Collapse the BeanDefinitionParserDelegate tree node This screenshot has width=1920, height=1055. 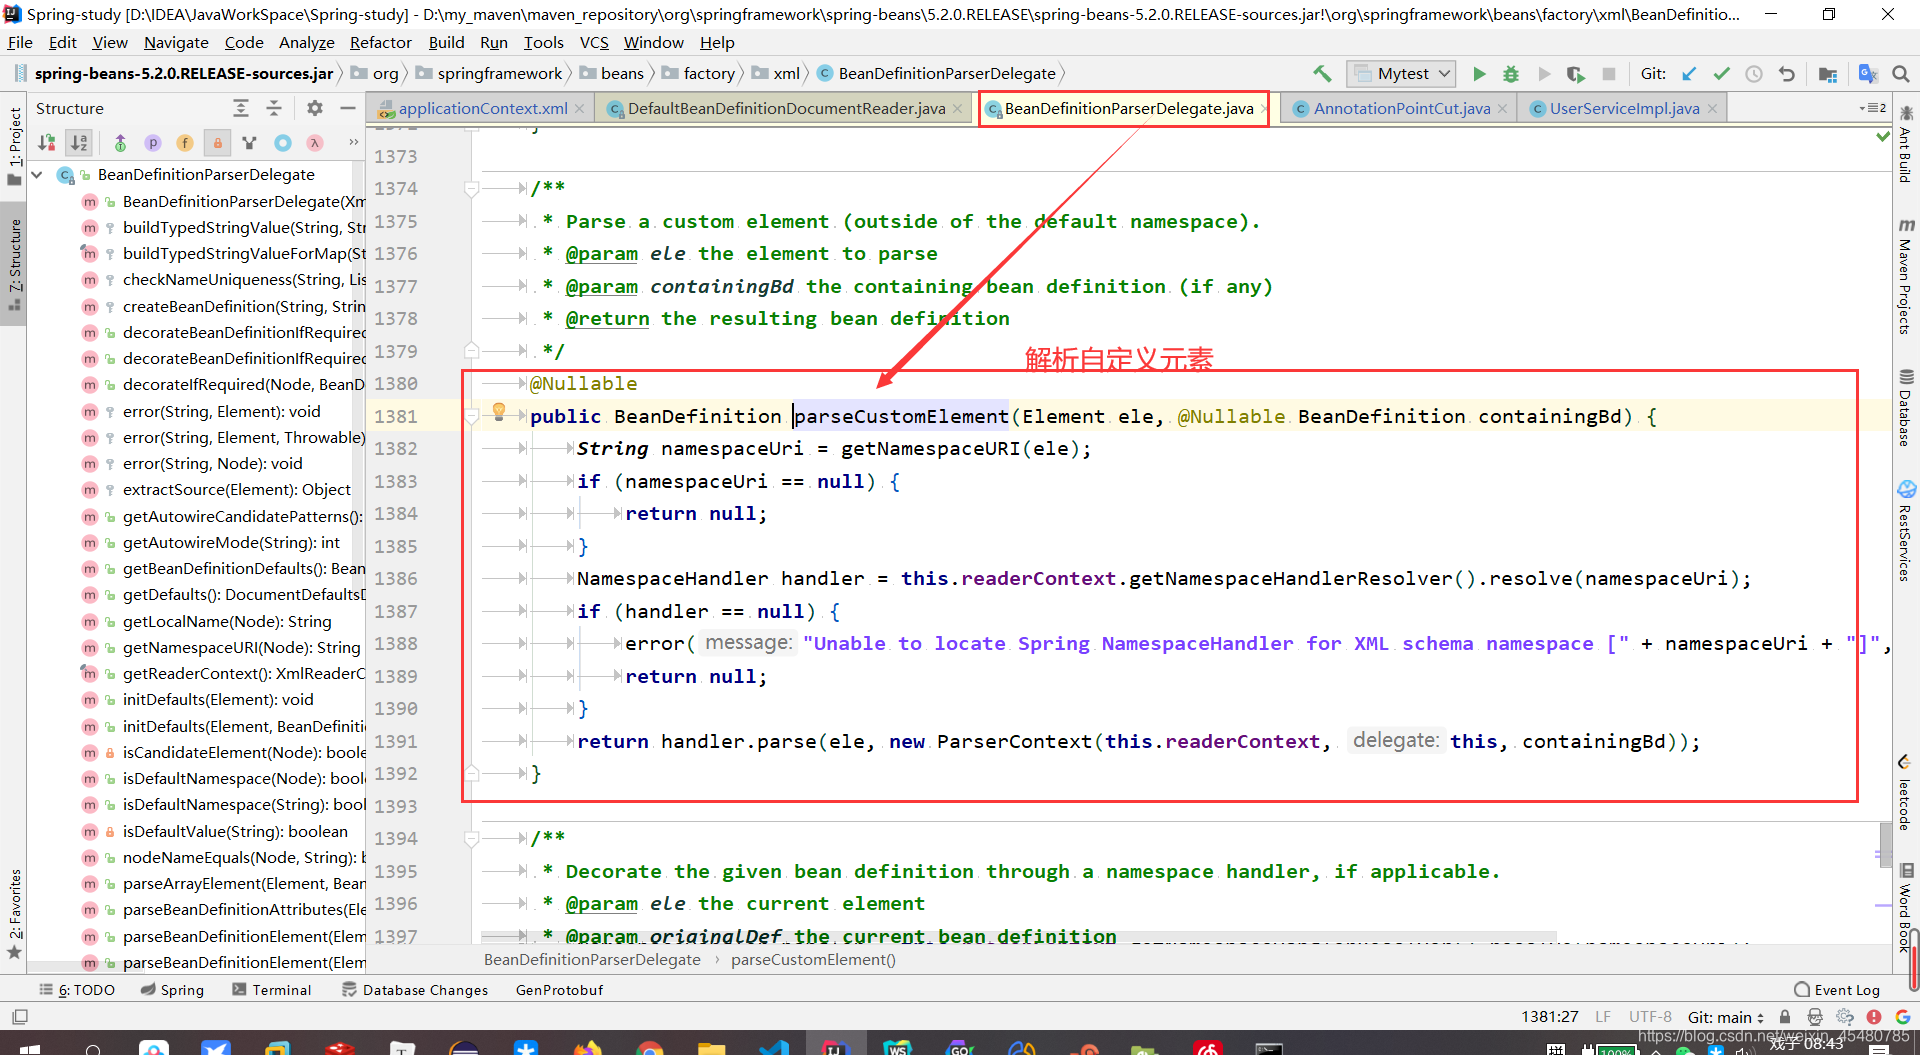click(36, 174)
